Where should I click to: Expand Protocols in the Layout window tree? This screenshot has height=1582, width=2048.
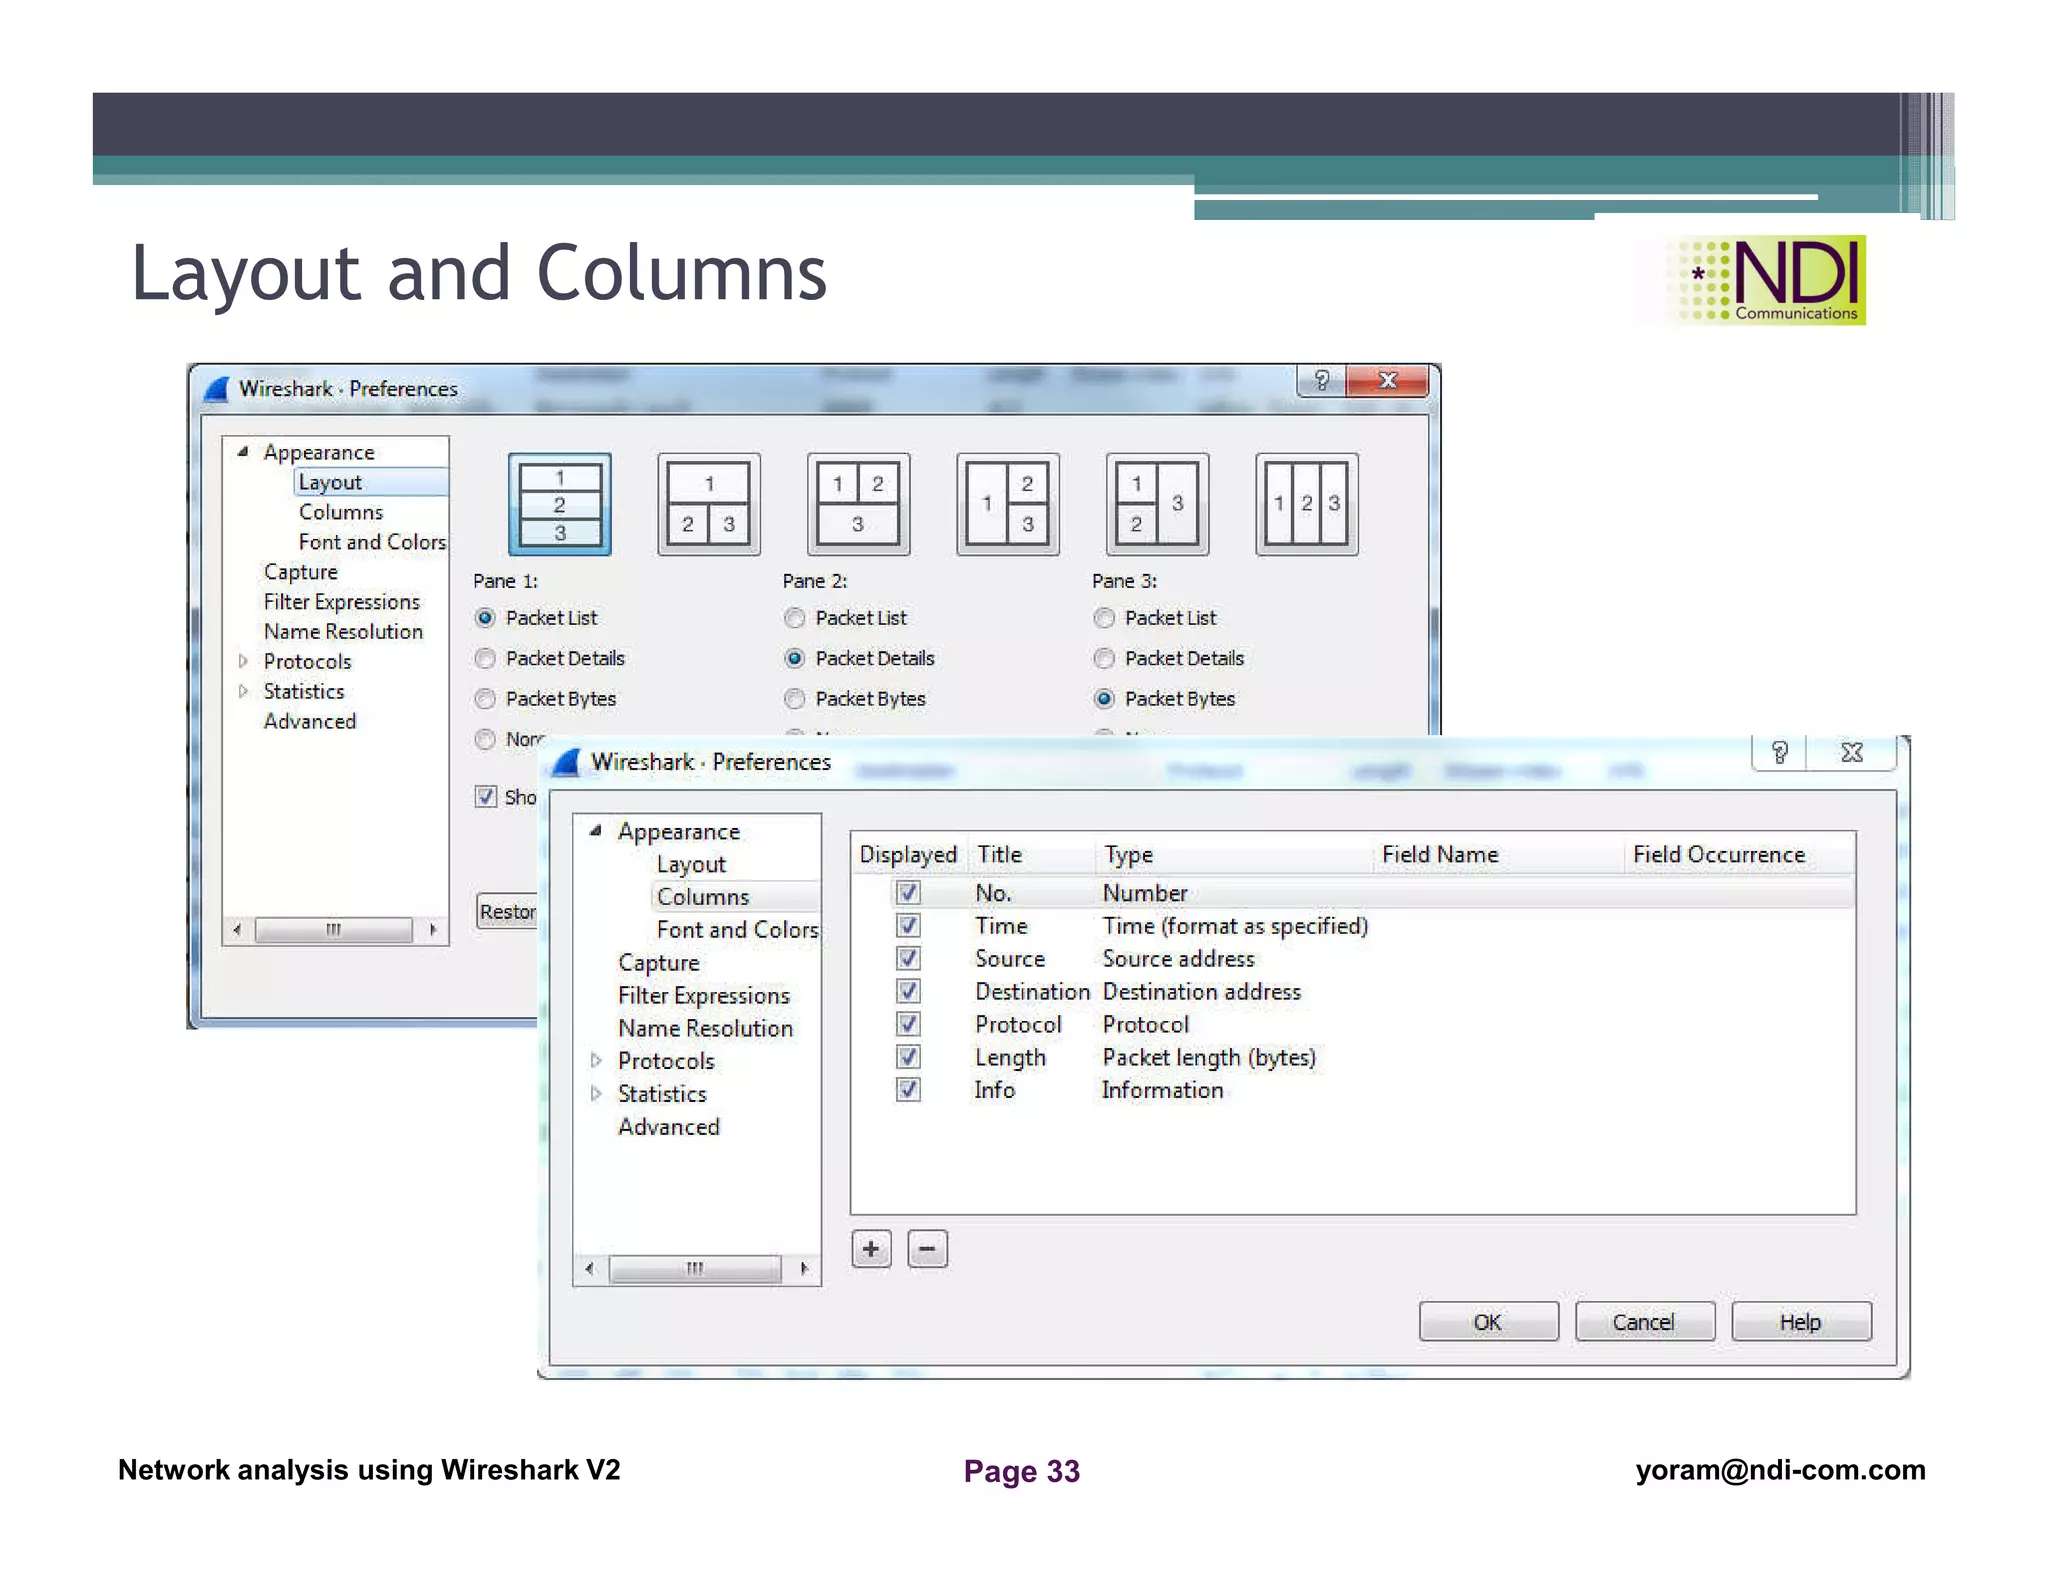[242, 661]
